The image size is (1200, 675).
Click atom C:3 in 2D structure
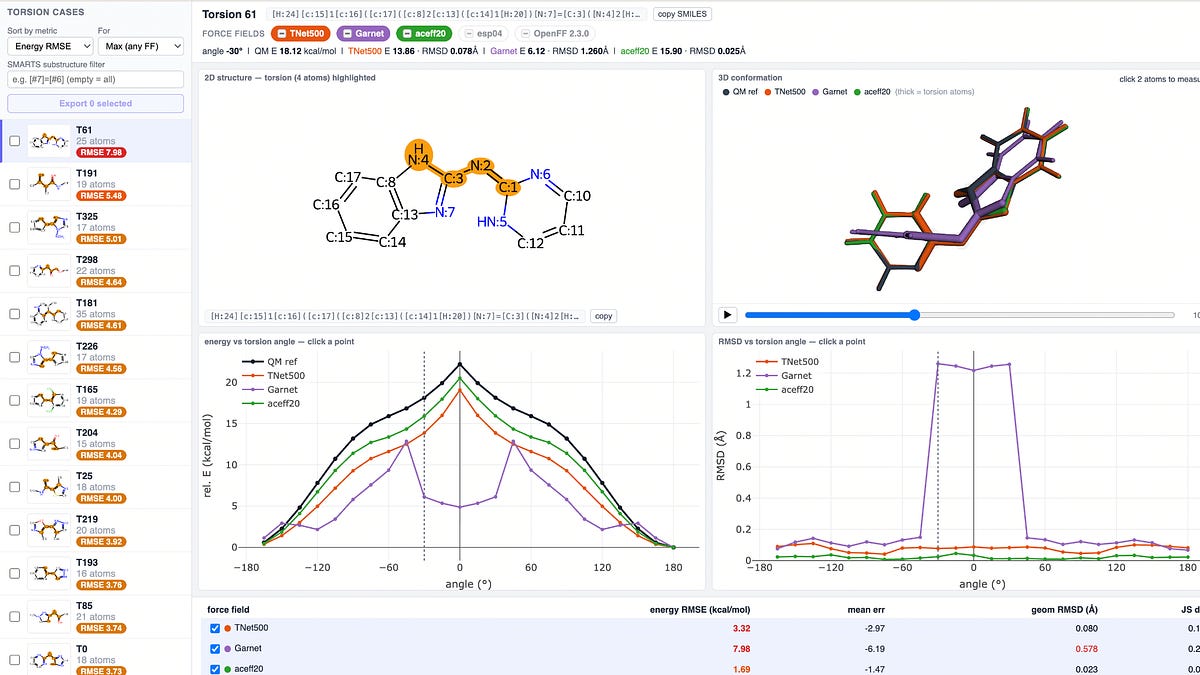pyautogui.click(x=453, y=178)
